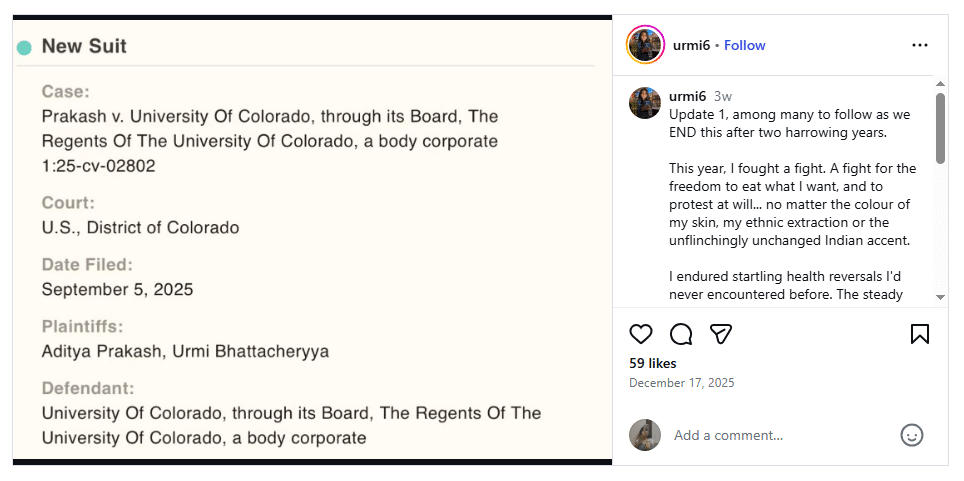964x481 pixels.
Task: Save post with bookmark icon
Action: pyautogui.click(x=920, y=334)
